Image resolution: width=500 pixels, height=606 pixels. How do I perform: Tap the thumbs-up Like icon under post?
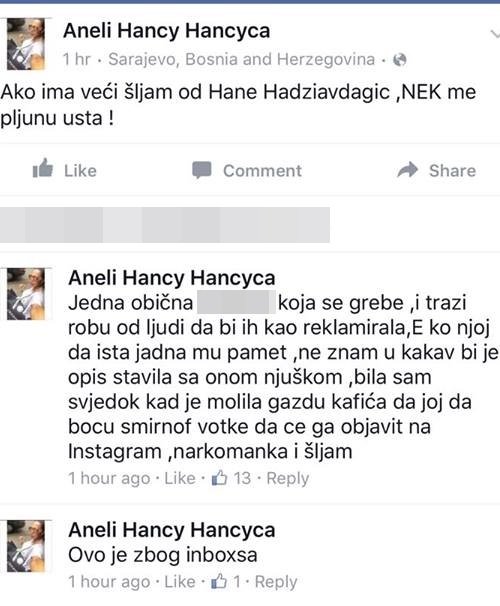point(43,169)
